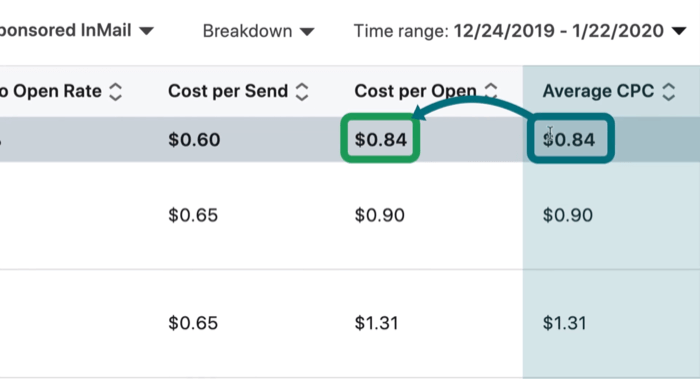Viewport: 700px width, 379px height.
Task: Click the 12/24/2019 - 1/22/2020 date text
Action: click(x=559, y=31)
